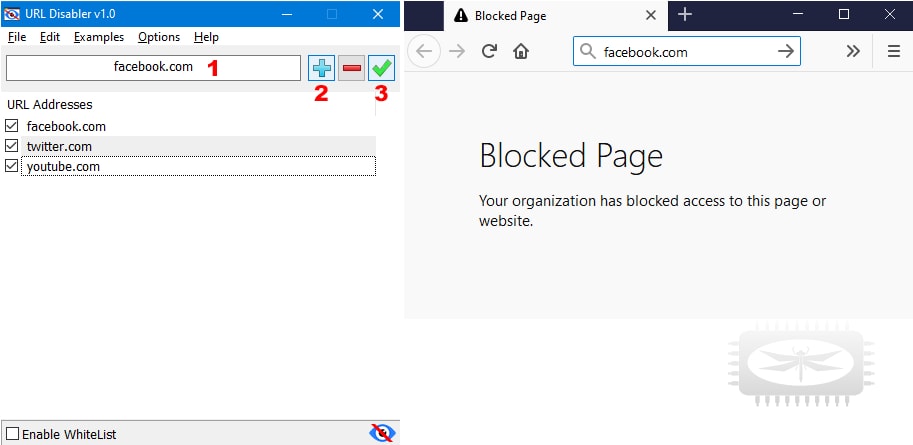
Task: Open the Edit menu
Action: 50,37
